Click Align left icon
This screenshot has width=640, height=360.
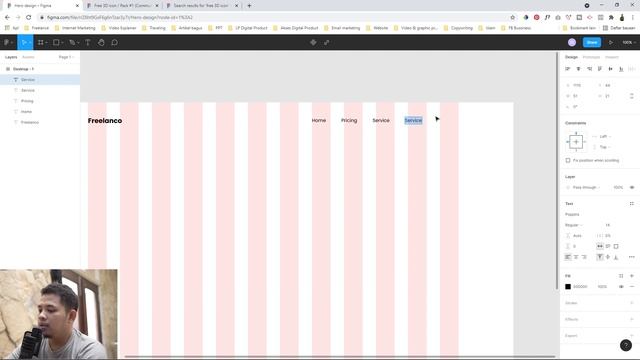click(568, 69)
